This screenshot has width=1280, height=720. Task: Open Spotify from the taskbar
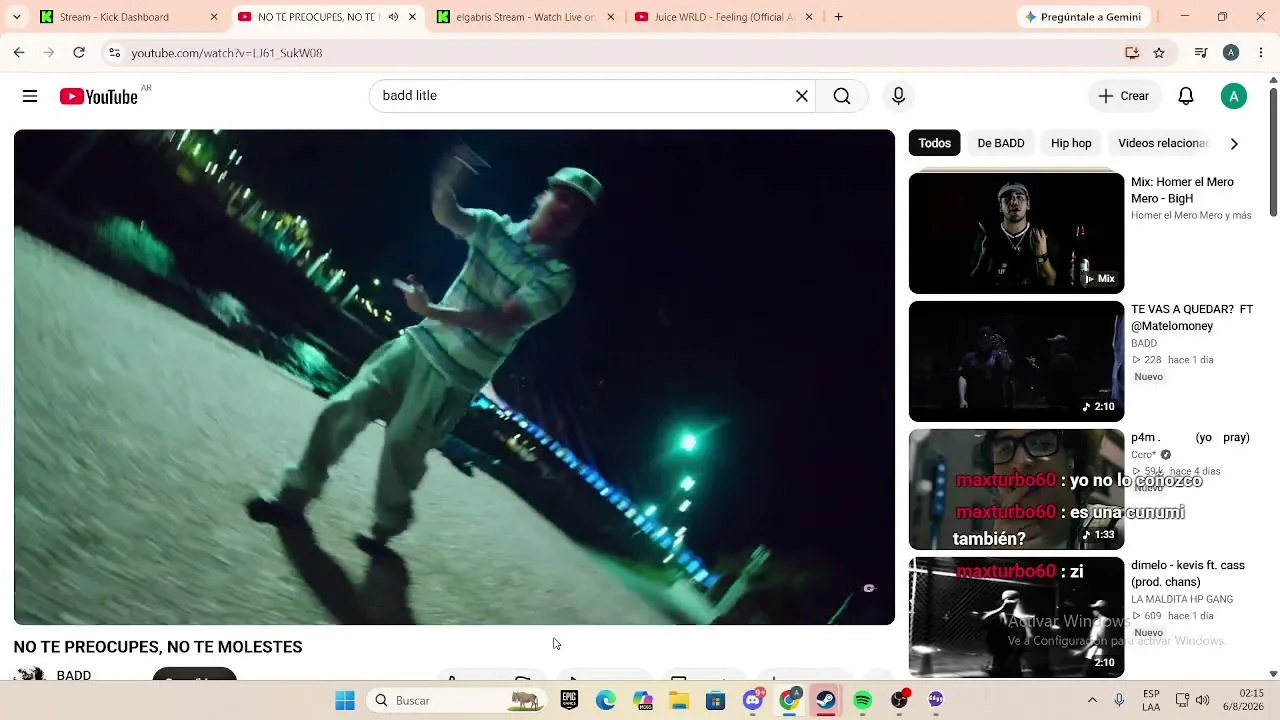click(863, 700)
